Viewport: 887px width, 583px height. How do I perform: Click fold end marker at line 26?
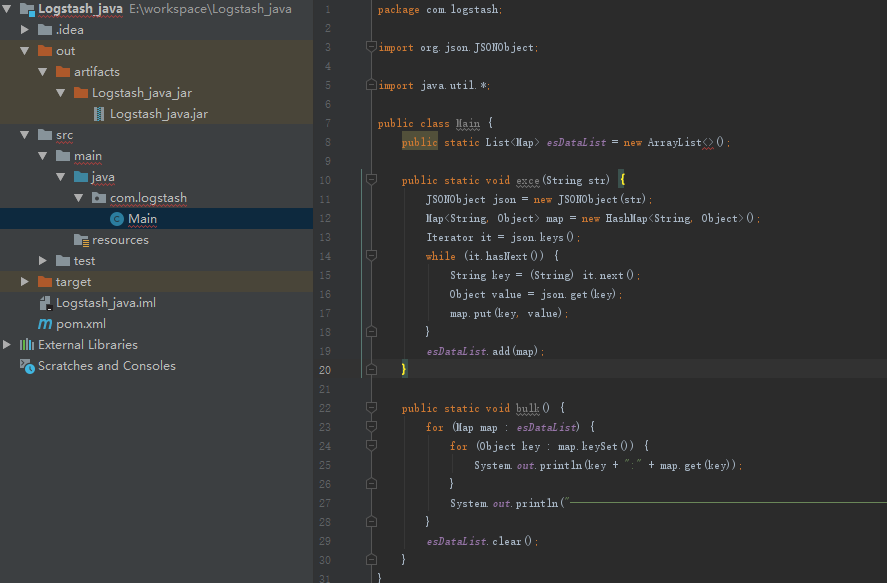[371, 483]
